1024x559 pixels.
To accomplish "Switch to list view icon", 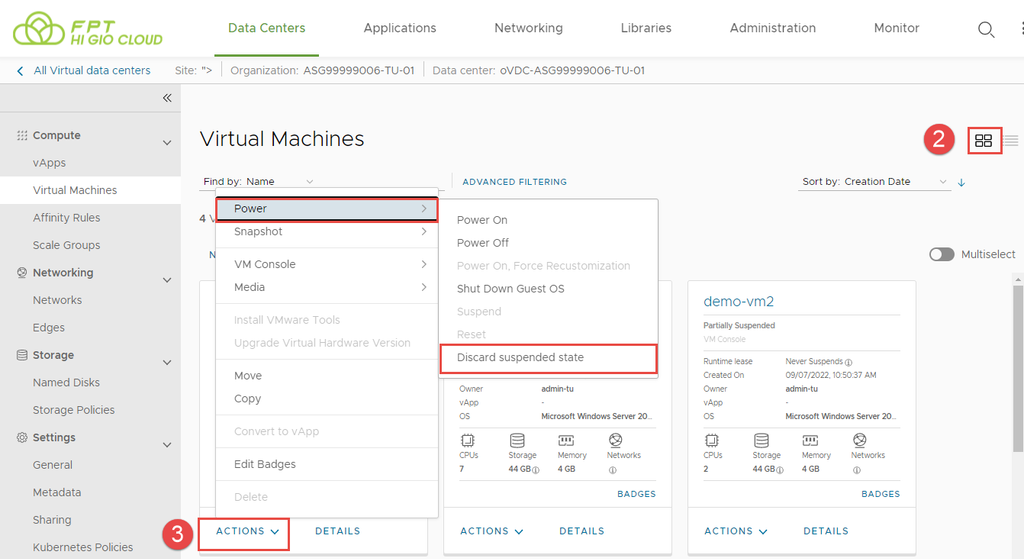I will 1011,141.
